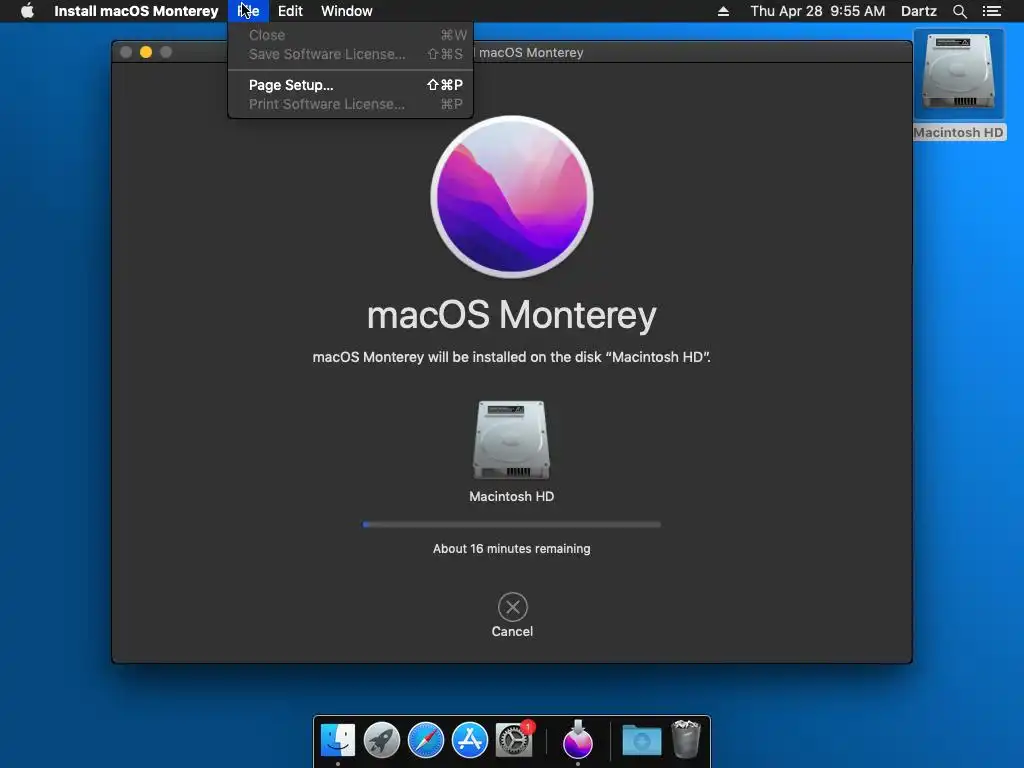Viewport: 1024px width, 768px height.
Task: Click the Cancel label under the X
Action: (513, 632)
